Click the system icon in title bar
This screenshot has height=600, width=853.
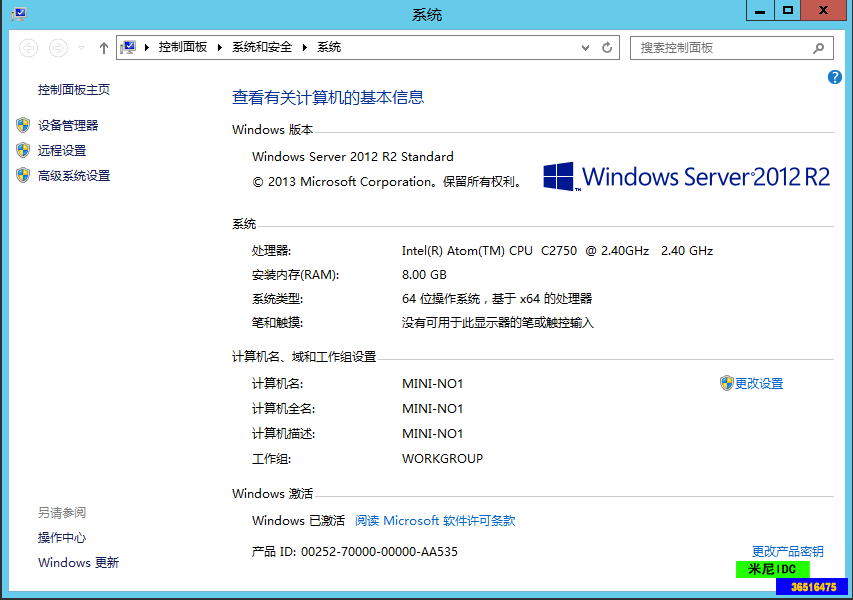point(19,14)
